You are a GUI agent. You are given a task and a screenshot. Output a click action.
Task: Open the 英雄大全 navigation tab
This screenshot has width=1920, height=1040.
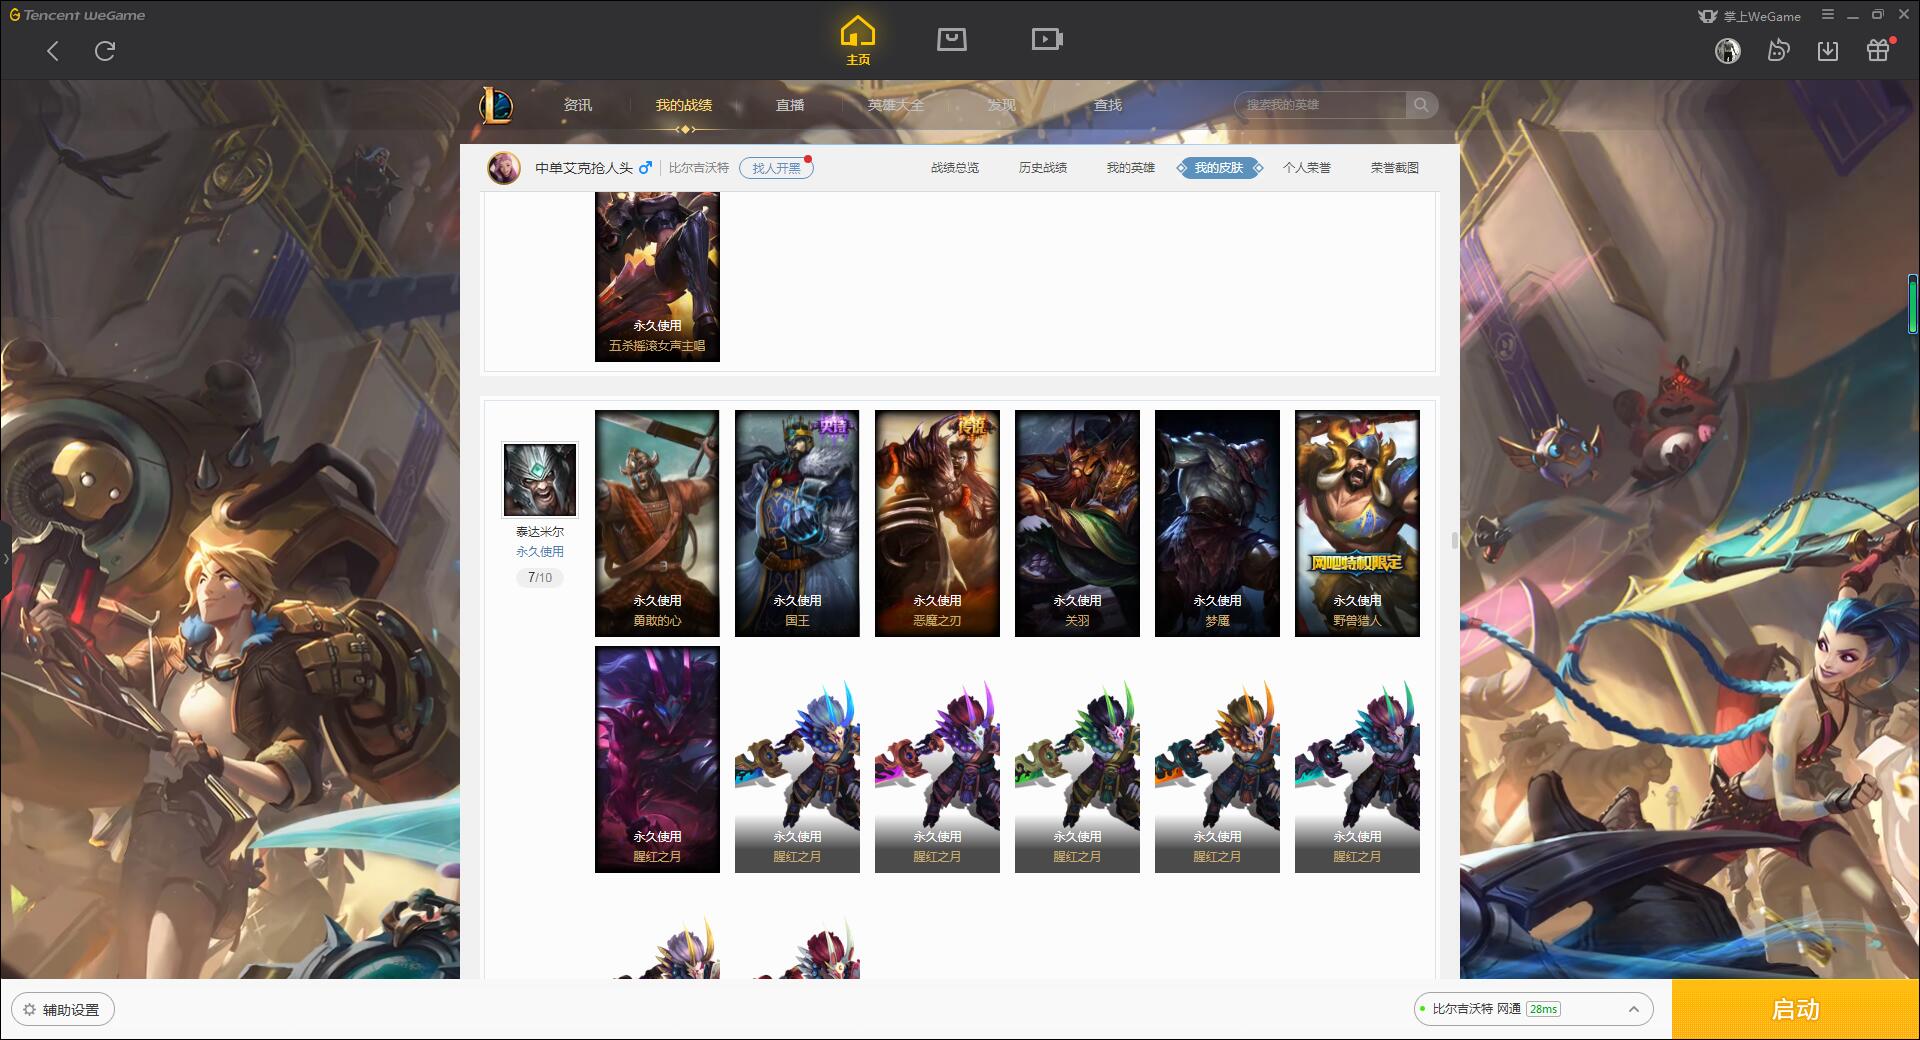click(x=896, y=105)
